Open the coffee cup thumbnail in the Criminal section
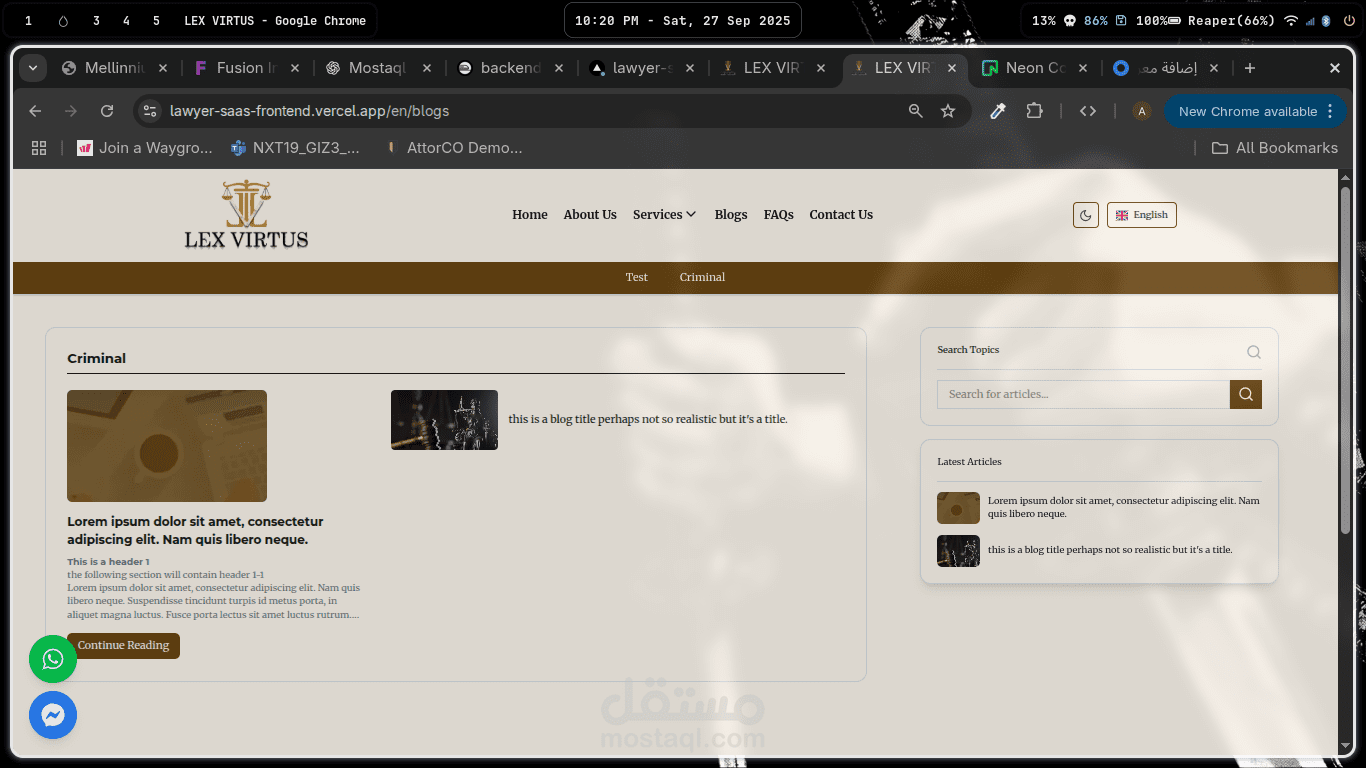 [x=167, y=446]
